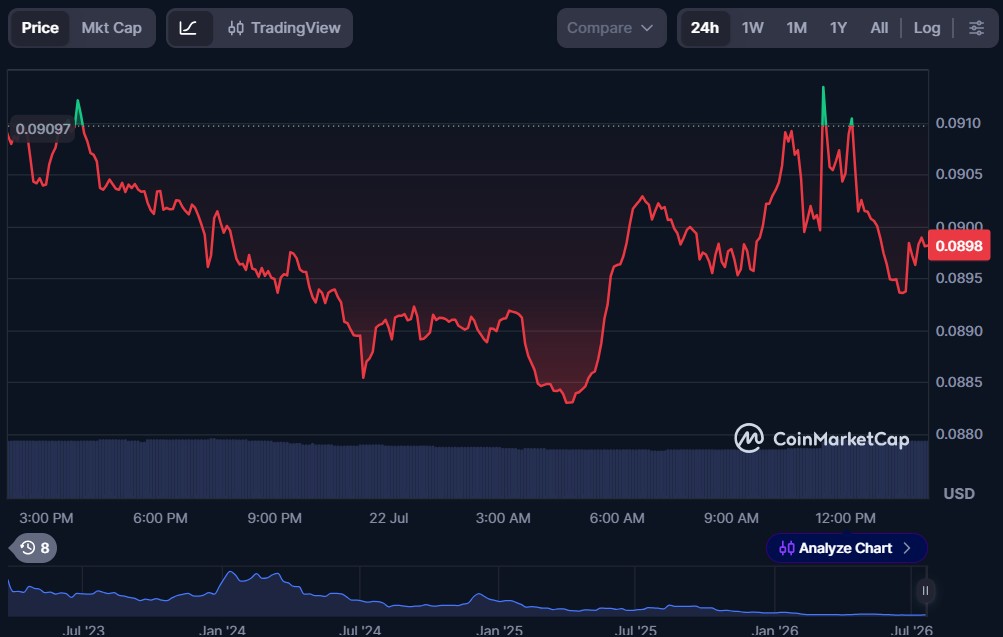Click the Analyze Chart button
The width and height of the screenshot is (1003, 637).
846,548
